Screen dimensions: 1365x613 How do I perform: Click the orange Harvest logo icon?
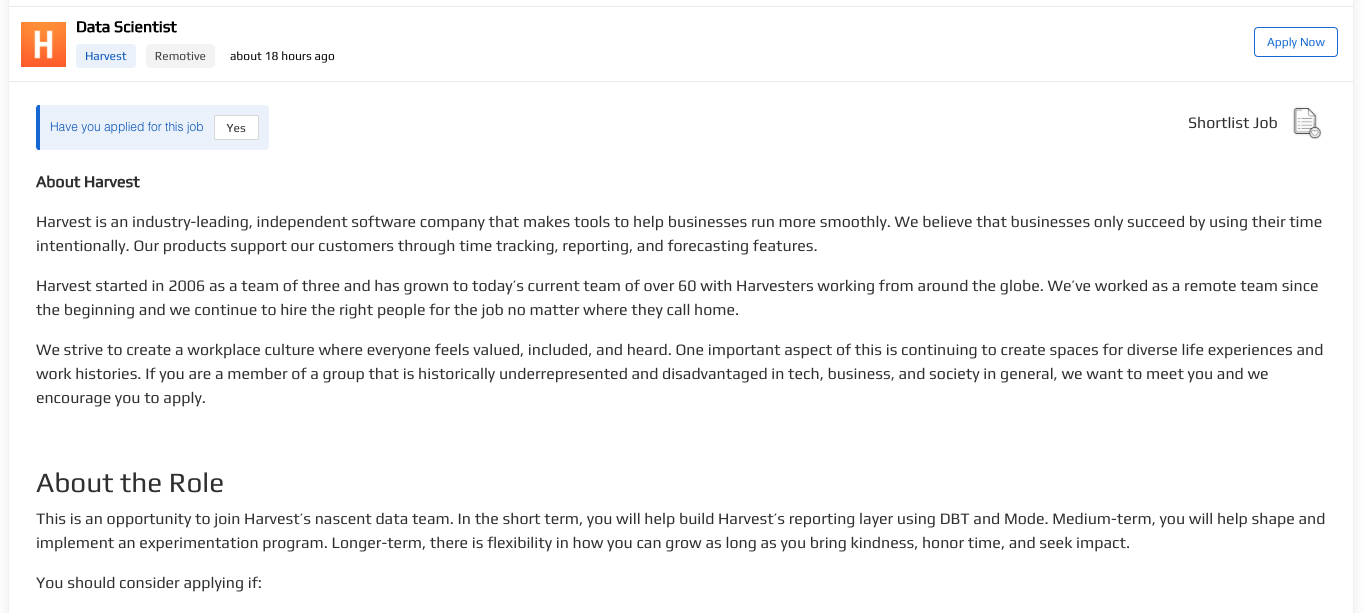tap(43, 45)
